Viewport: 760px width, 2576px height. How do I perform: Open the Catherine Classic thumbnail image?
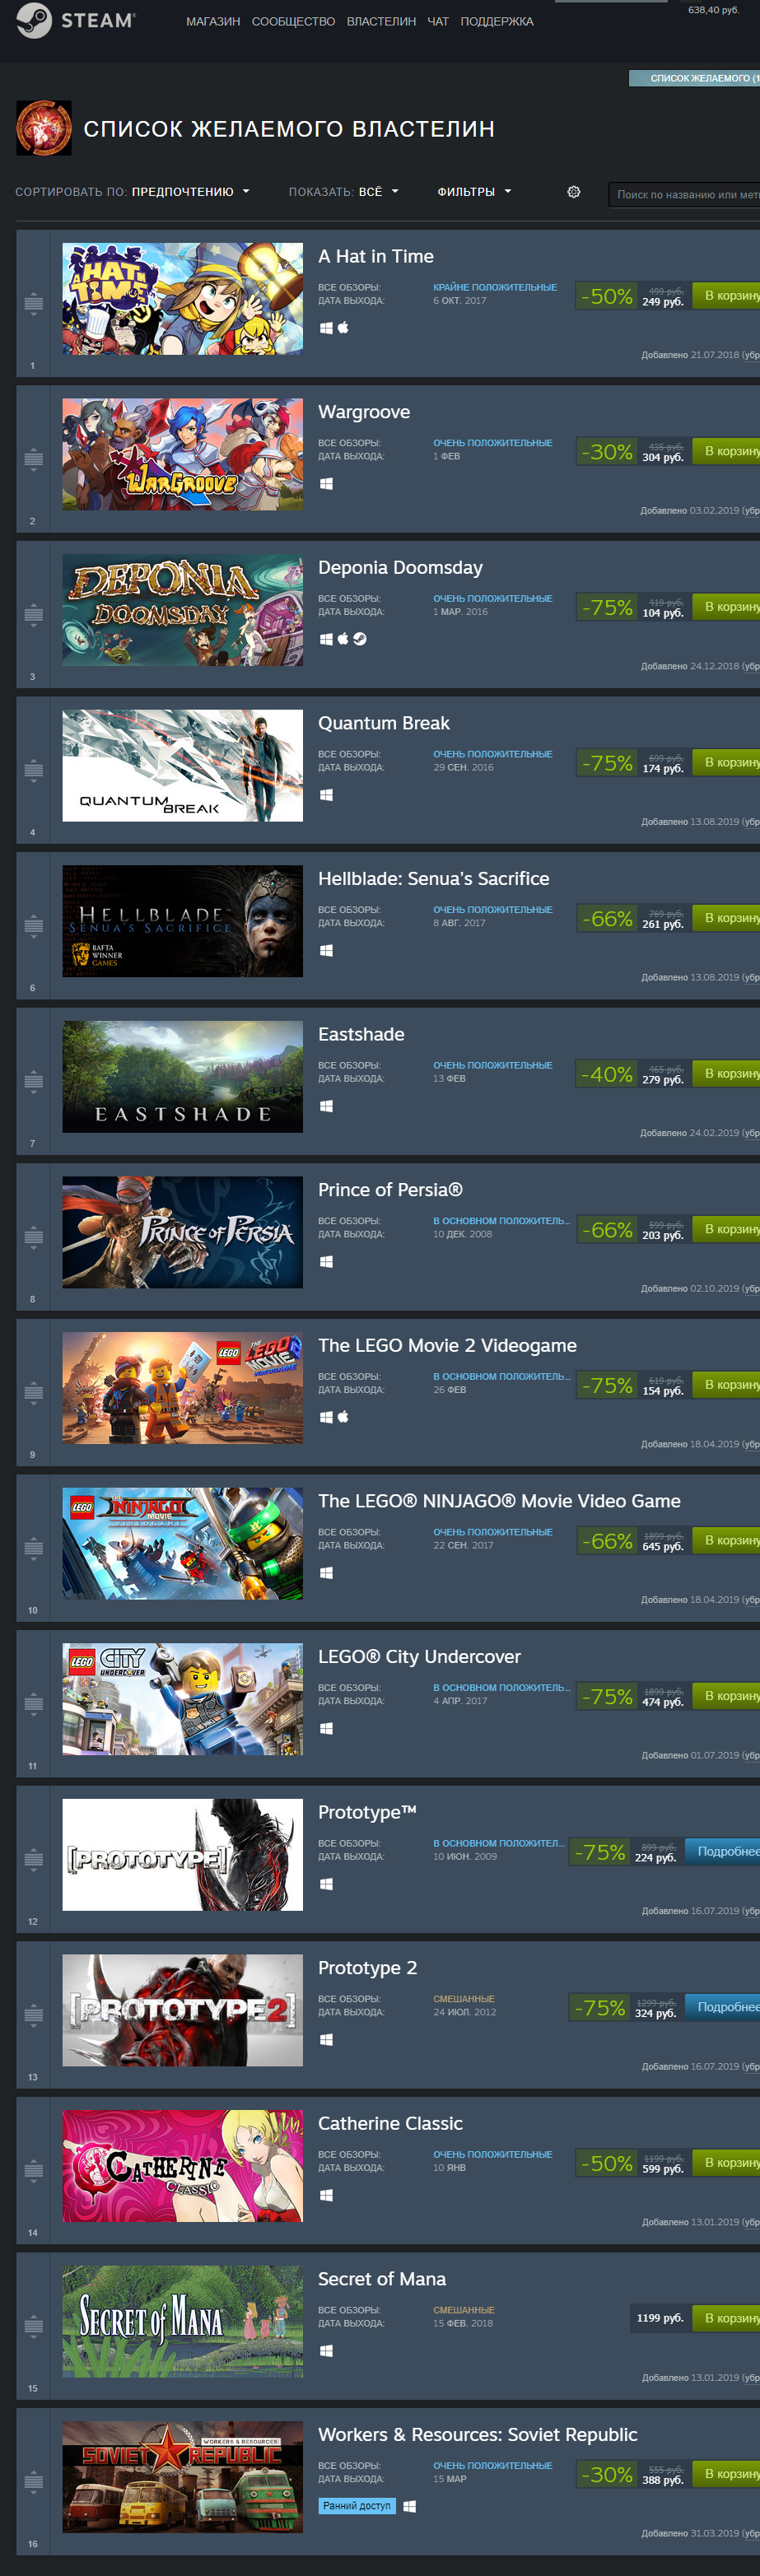coord(182,2166)
